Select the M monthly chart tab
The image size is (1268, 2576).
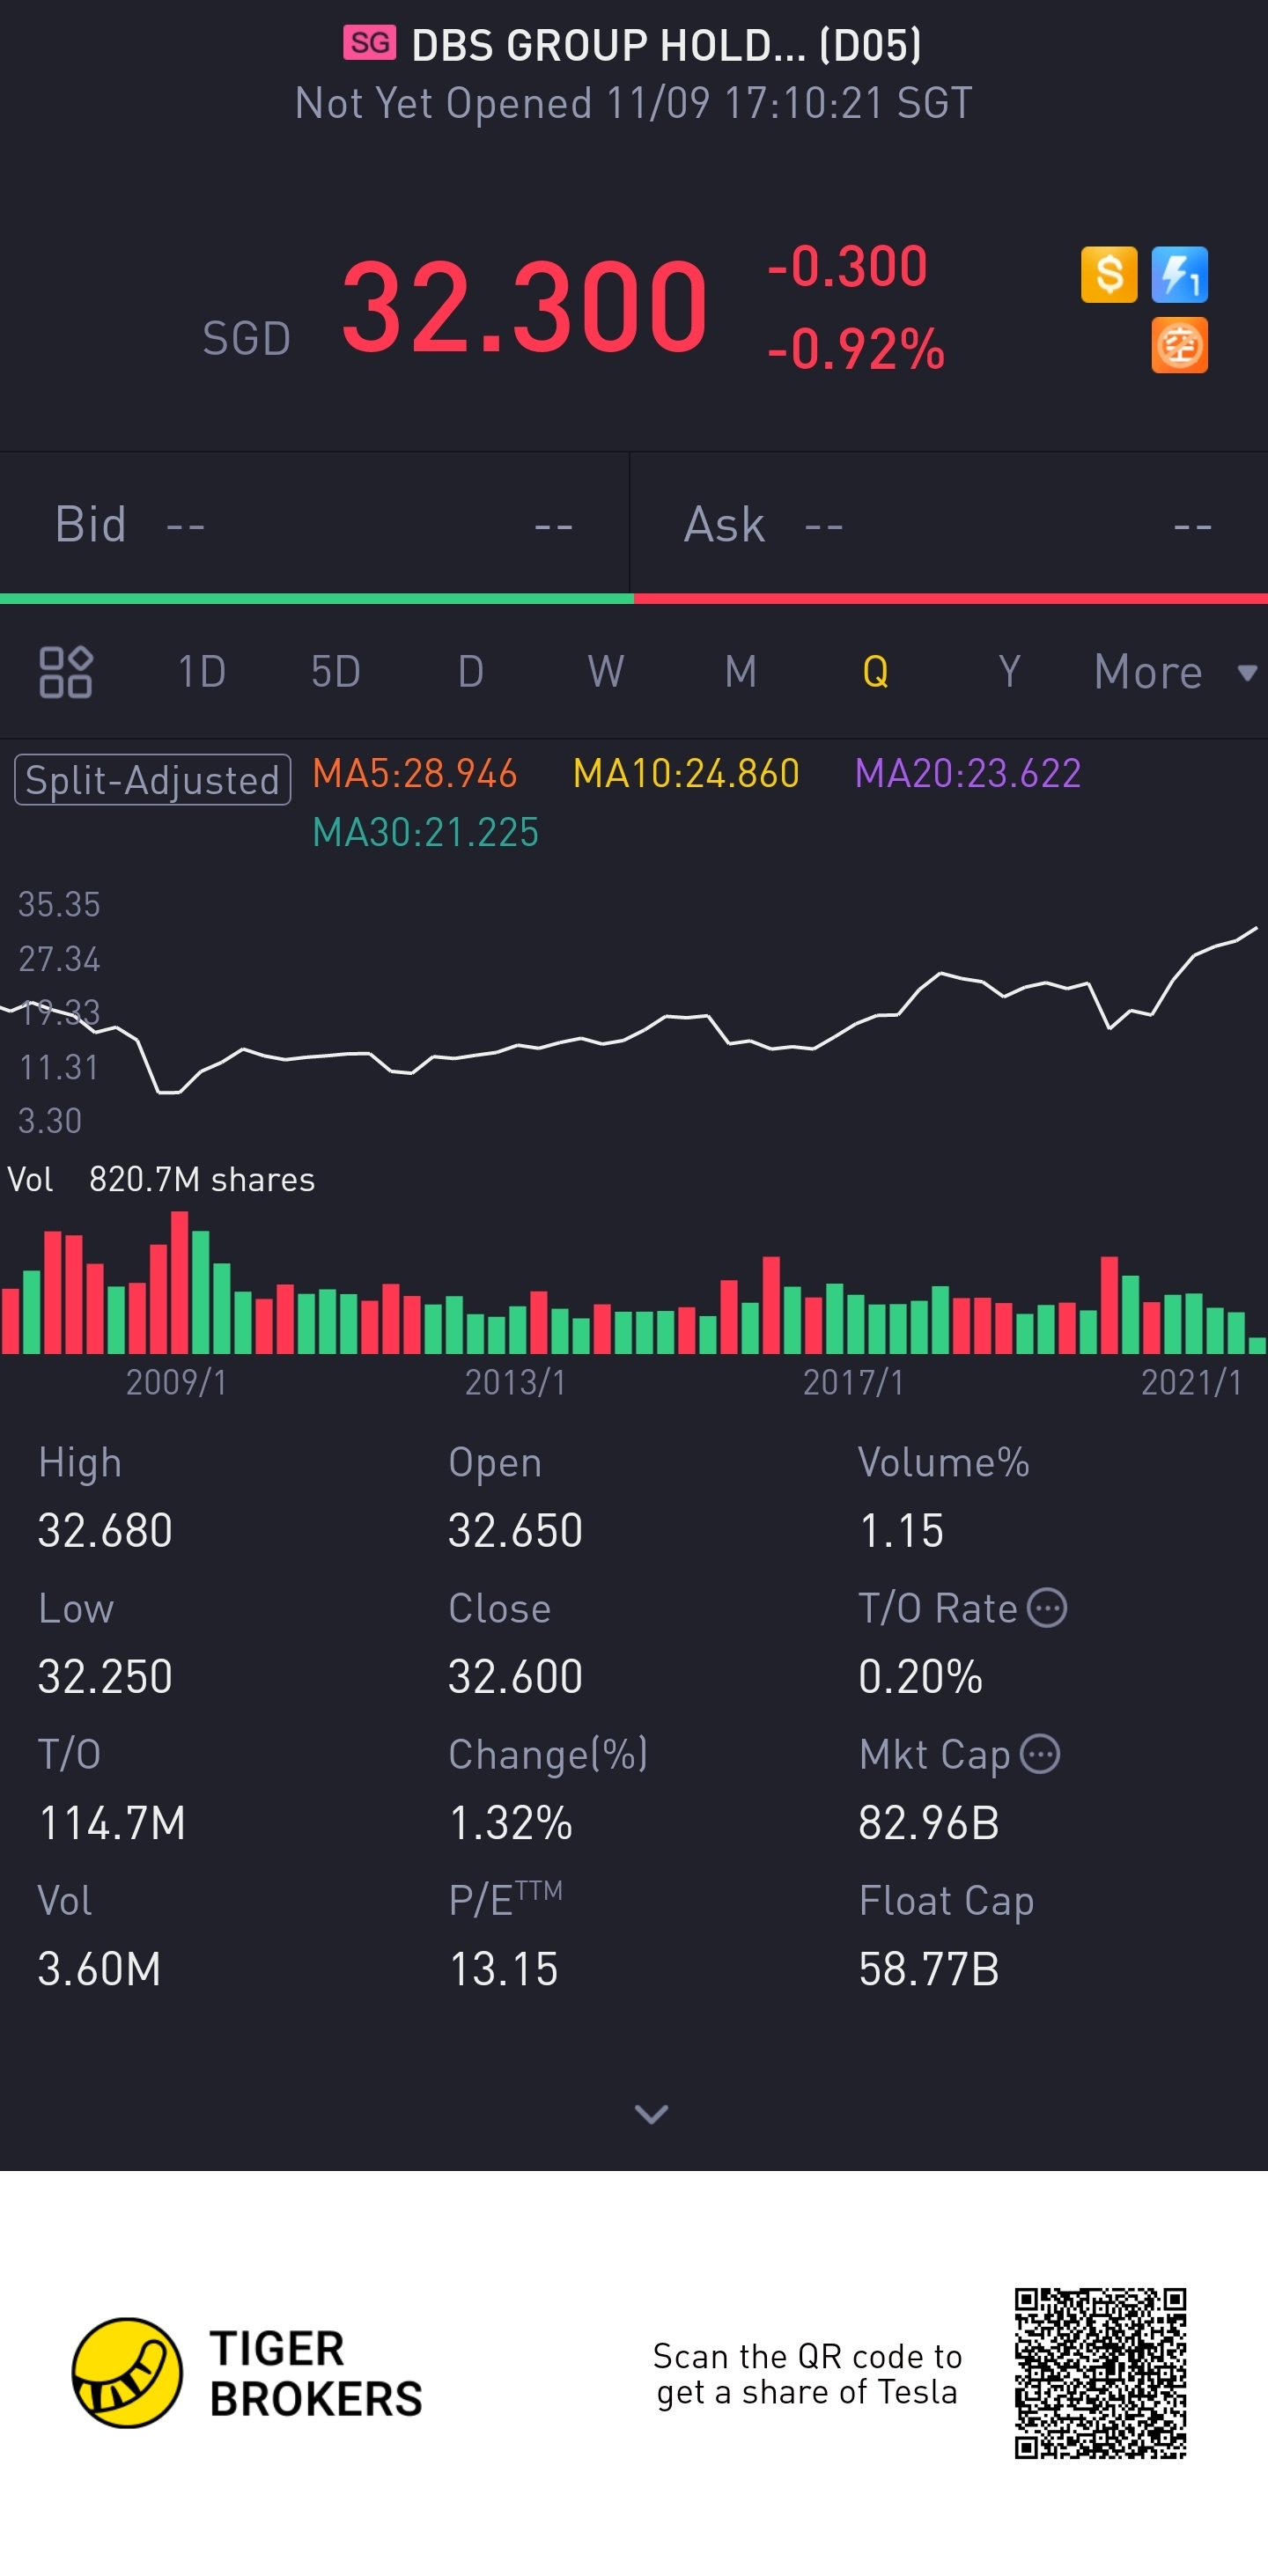click(741, 671)
